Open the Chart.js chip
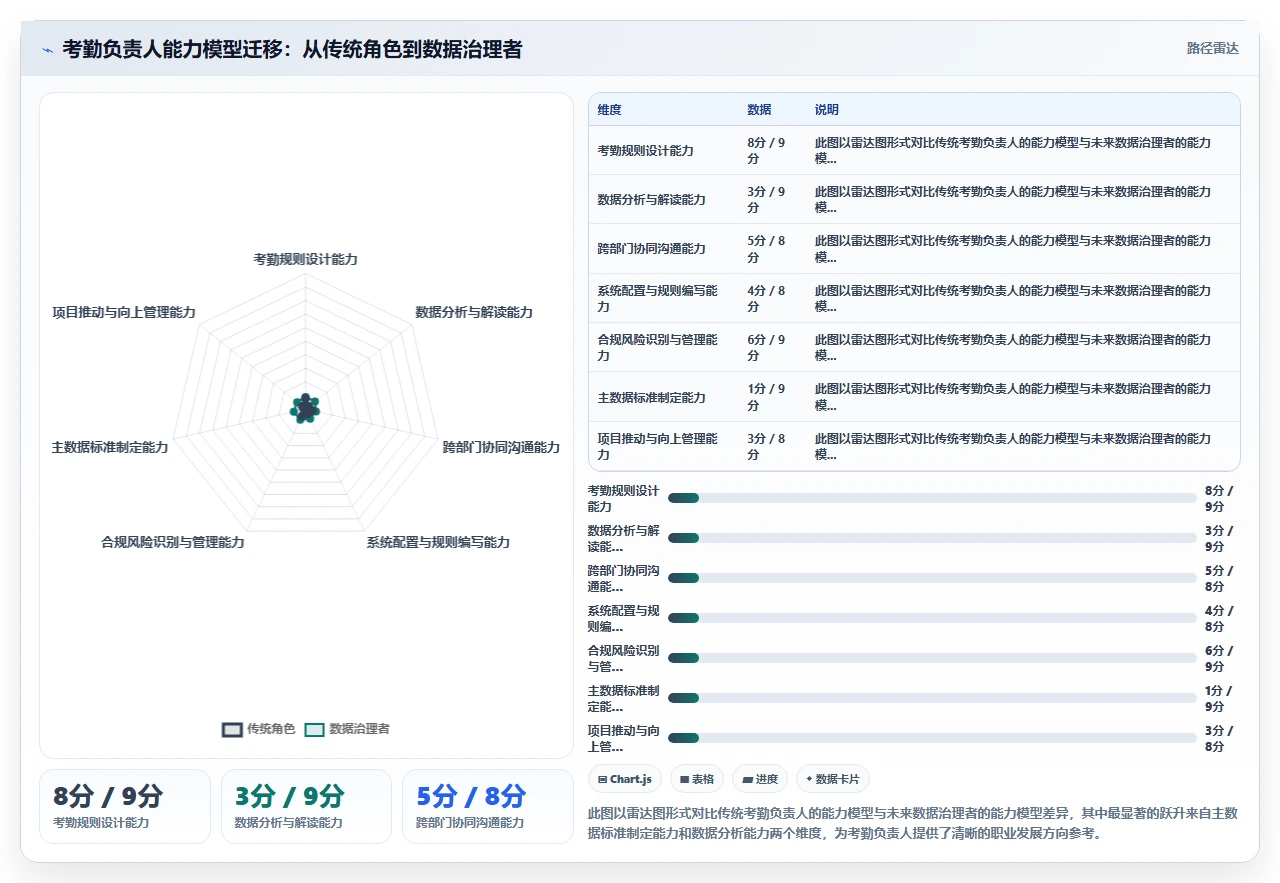This screenshot has width=1280, height=883. pyautogui.click(x=624, y=779)
